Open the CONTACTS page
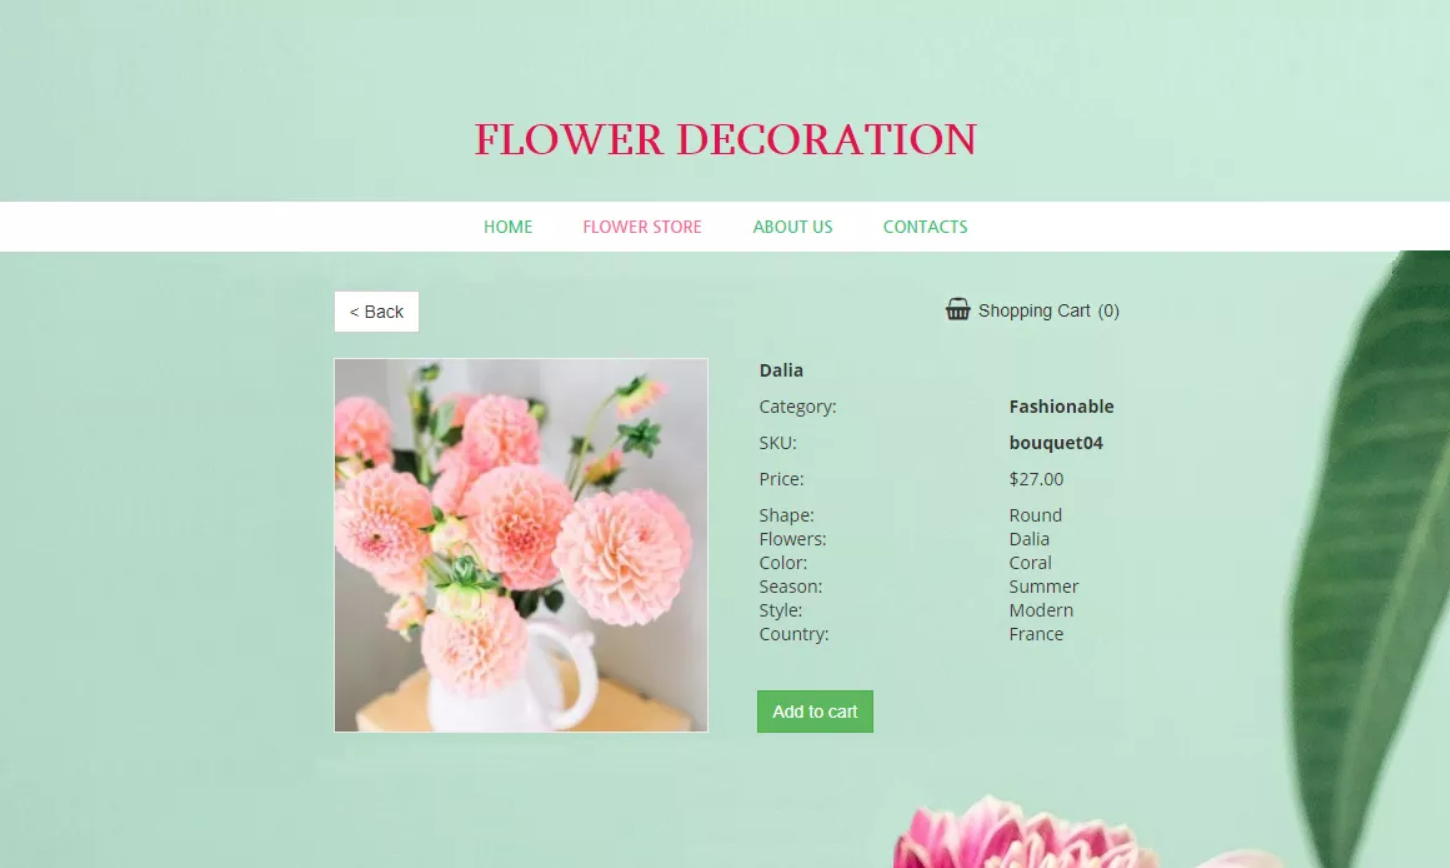 (x=925, y=227)
